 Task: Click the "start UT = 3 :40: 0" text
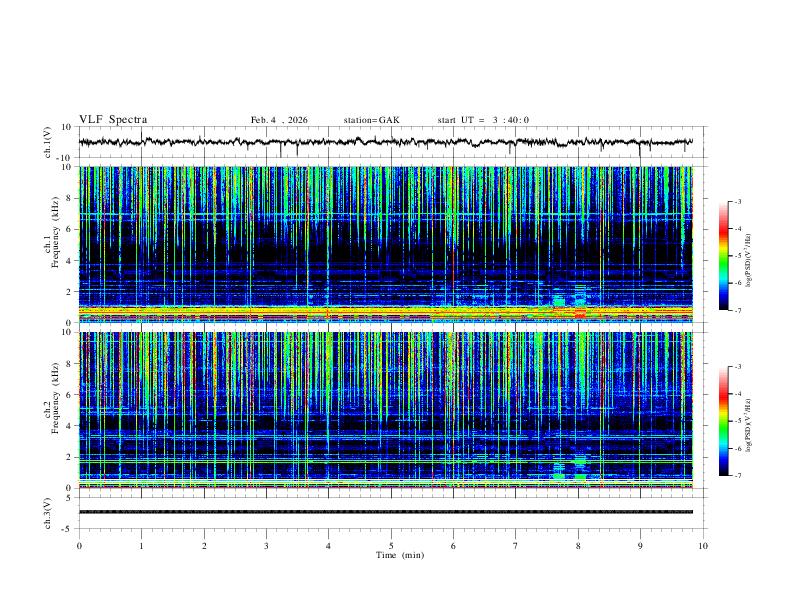pyautogui.click(x=483, y=120)
